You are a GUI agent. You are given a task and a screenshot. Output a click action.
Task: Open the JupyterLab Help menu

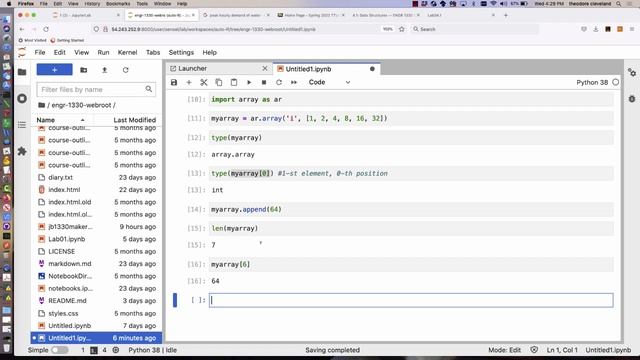pyautogui.click(x=209, y=52)
